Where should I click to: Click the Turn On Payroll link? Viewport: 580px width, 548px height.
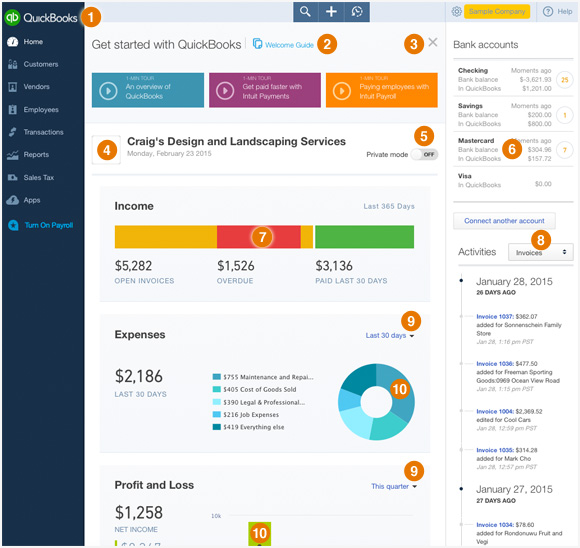49,225
